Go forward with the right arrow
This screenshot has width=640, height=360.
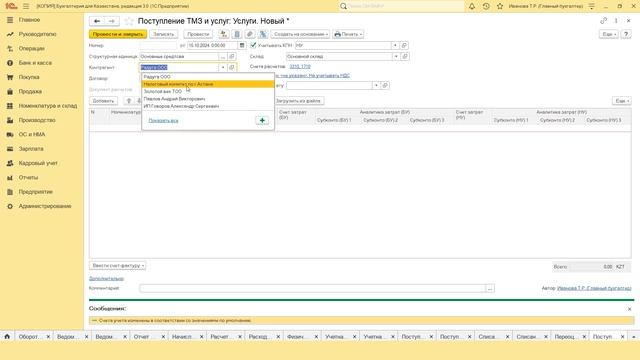[111, 21]
